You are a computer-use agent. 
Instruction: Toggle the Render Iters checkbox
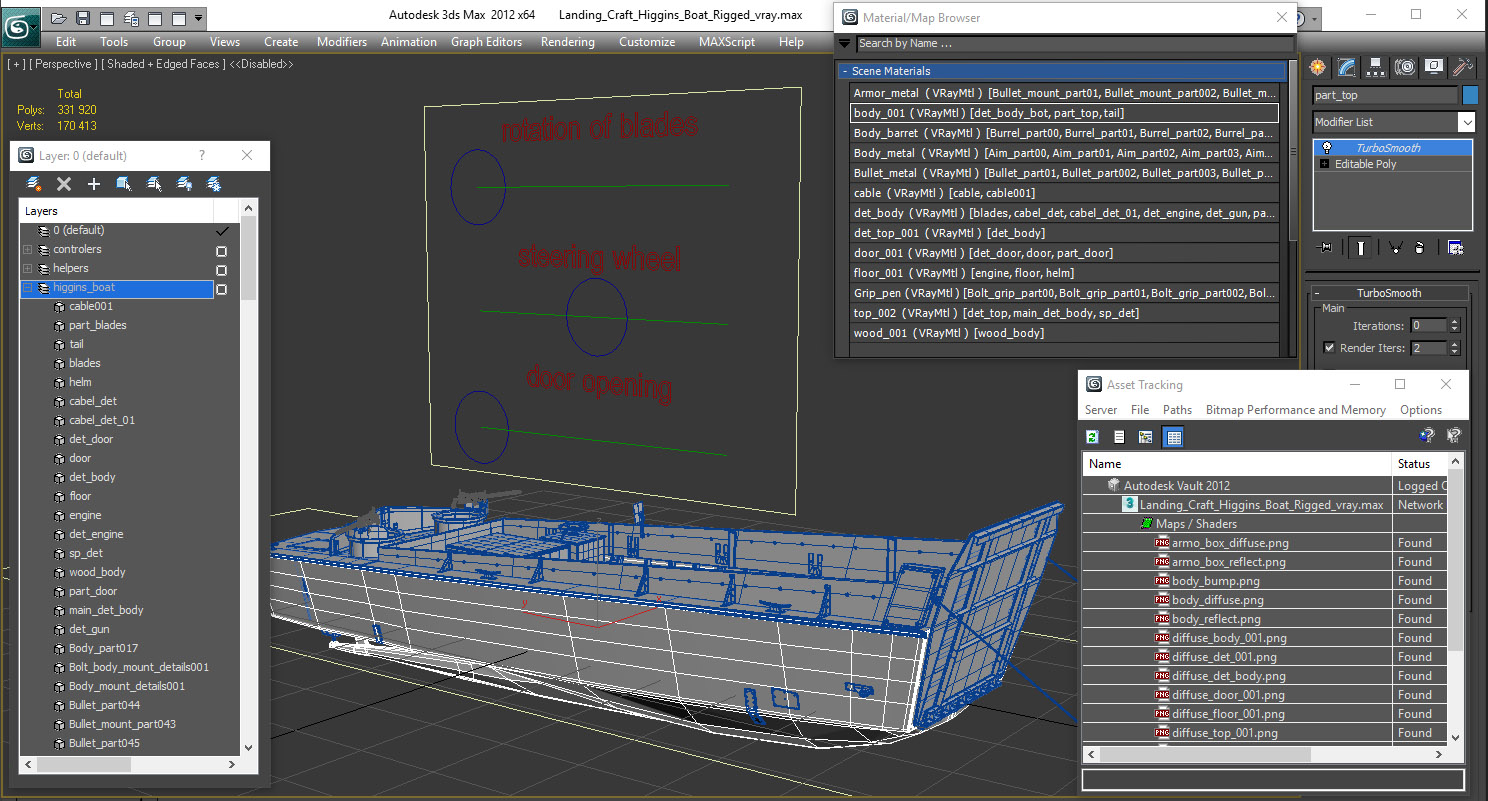tap(1329, 348)
